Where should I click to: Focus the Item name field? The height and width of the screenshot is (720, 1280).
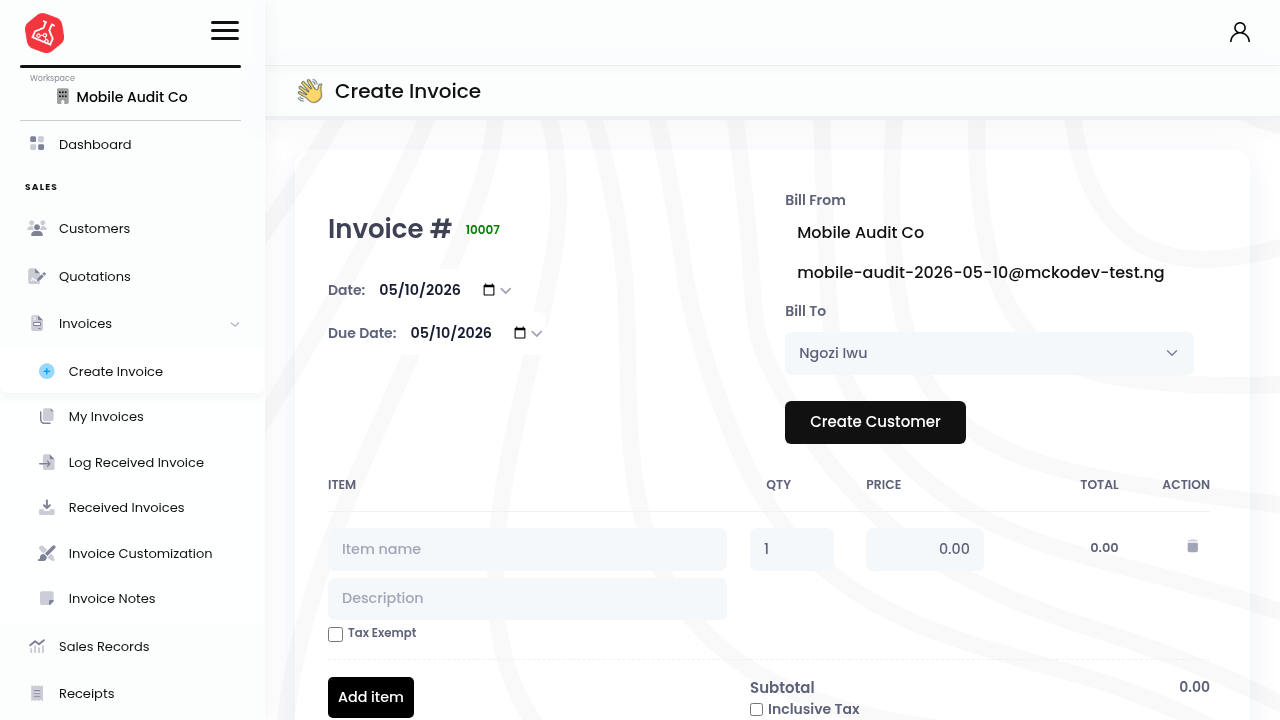pos(527,549)
